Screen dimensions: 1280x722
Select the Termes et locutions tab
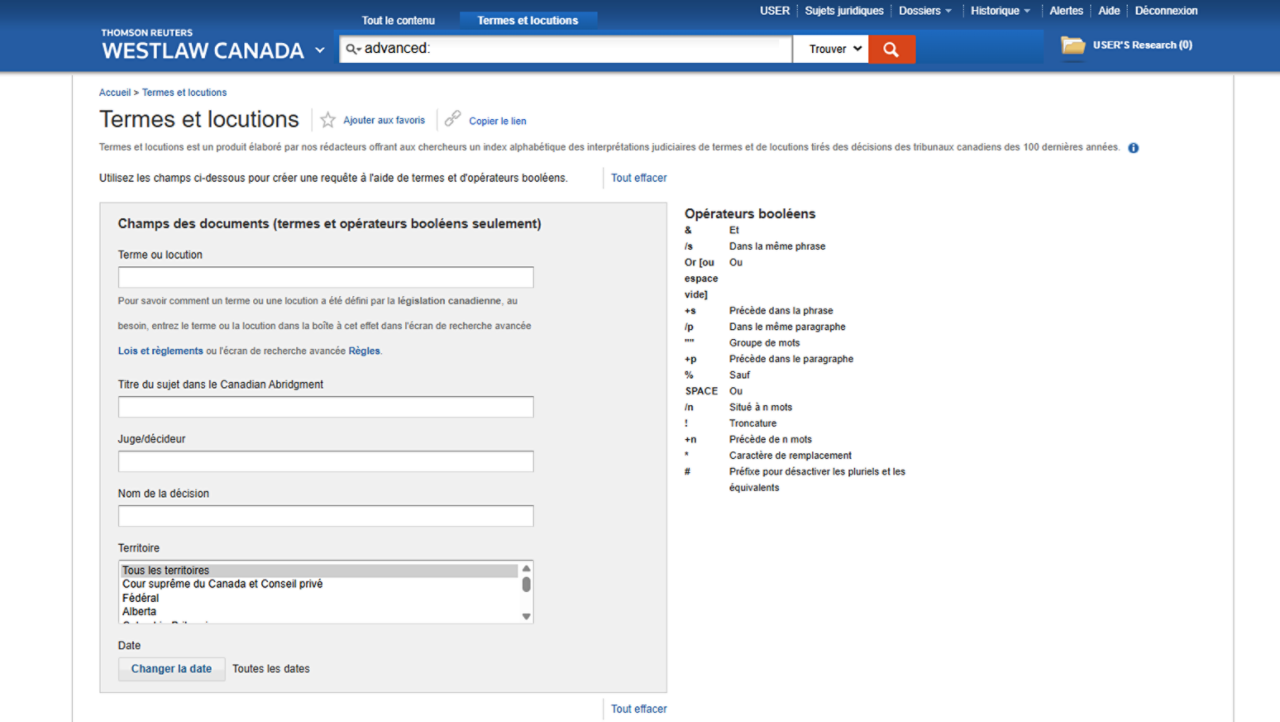(x=528, y=19)
